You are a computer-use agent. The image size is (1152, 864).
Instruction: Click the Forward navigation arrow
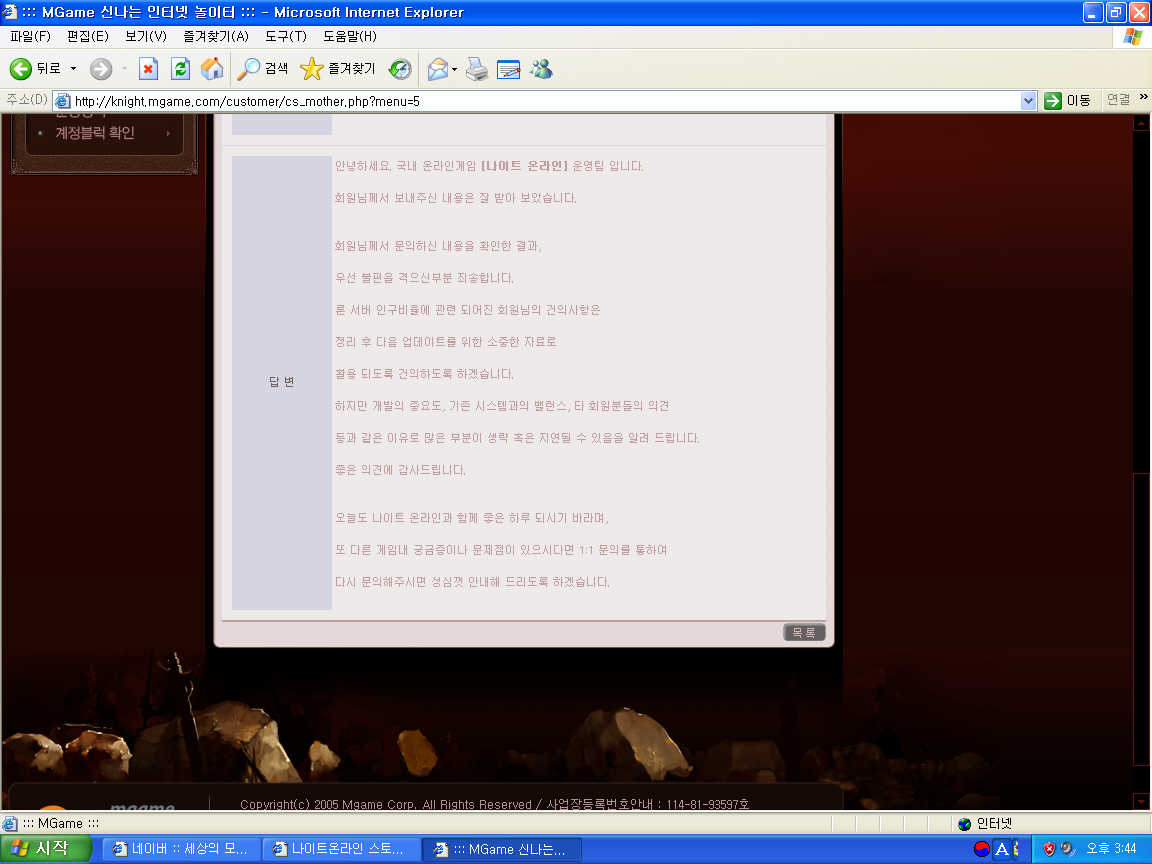tap(101, 69)
